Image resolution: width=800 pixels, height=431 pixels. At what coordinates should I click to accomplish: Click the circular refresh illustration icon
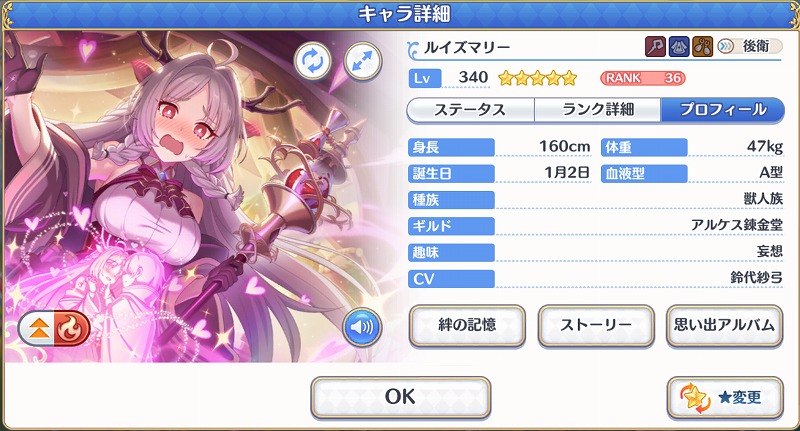point(312,61)
